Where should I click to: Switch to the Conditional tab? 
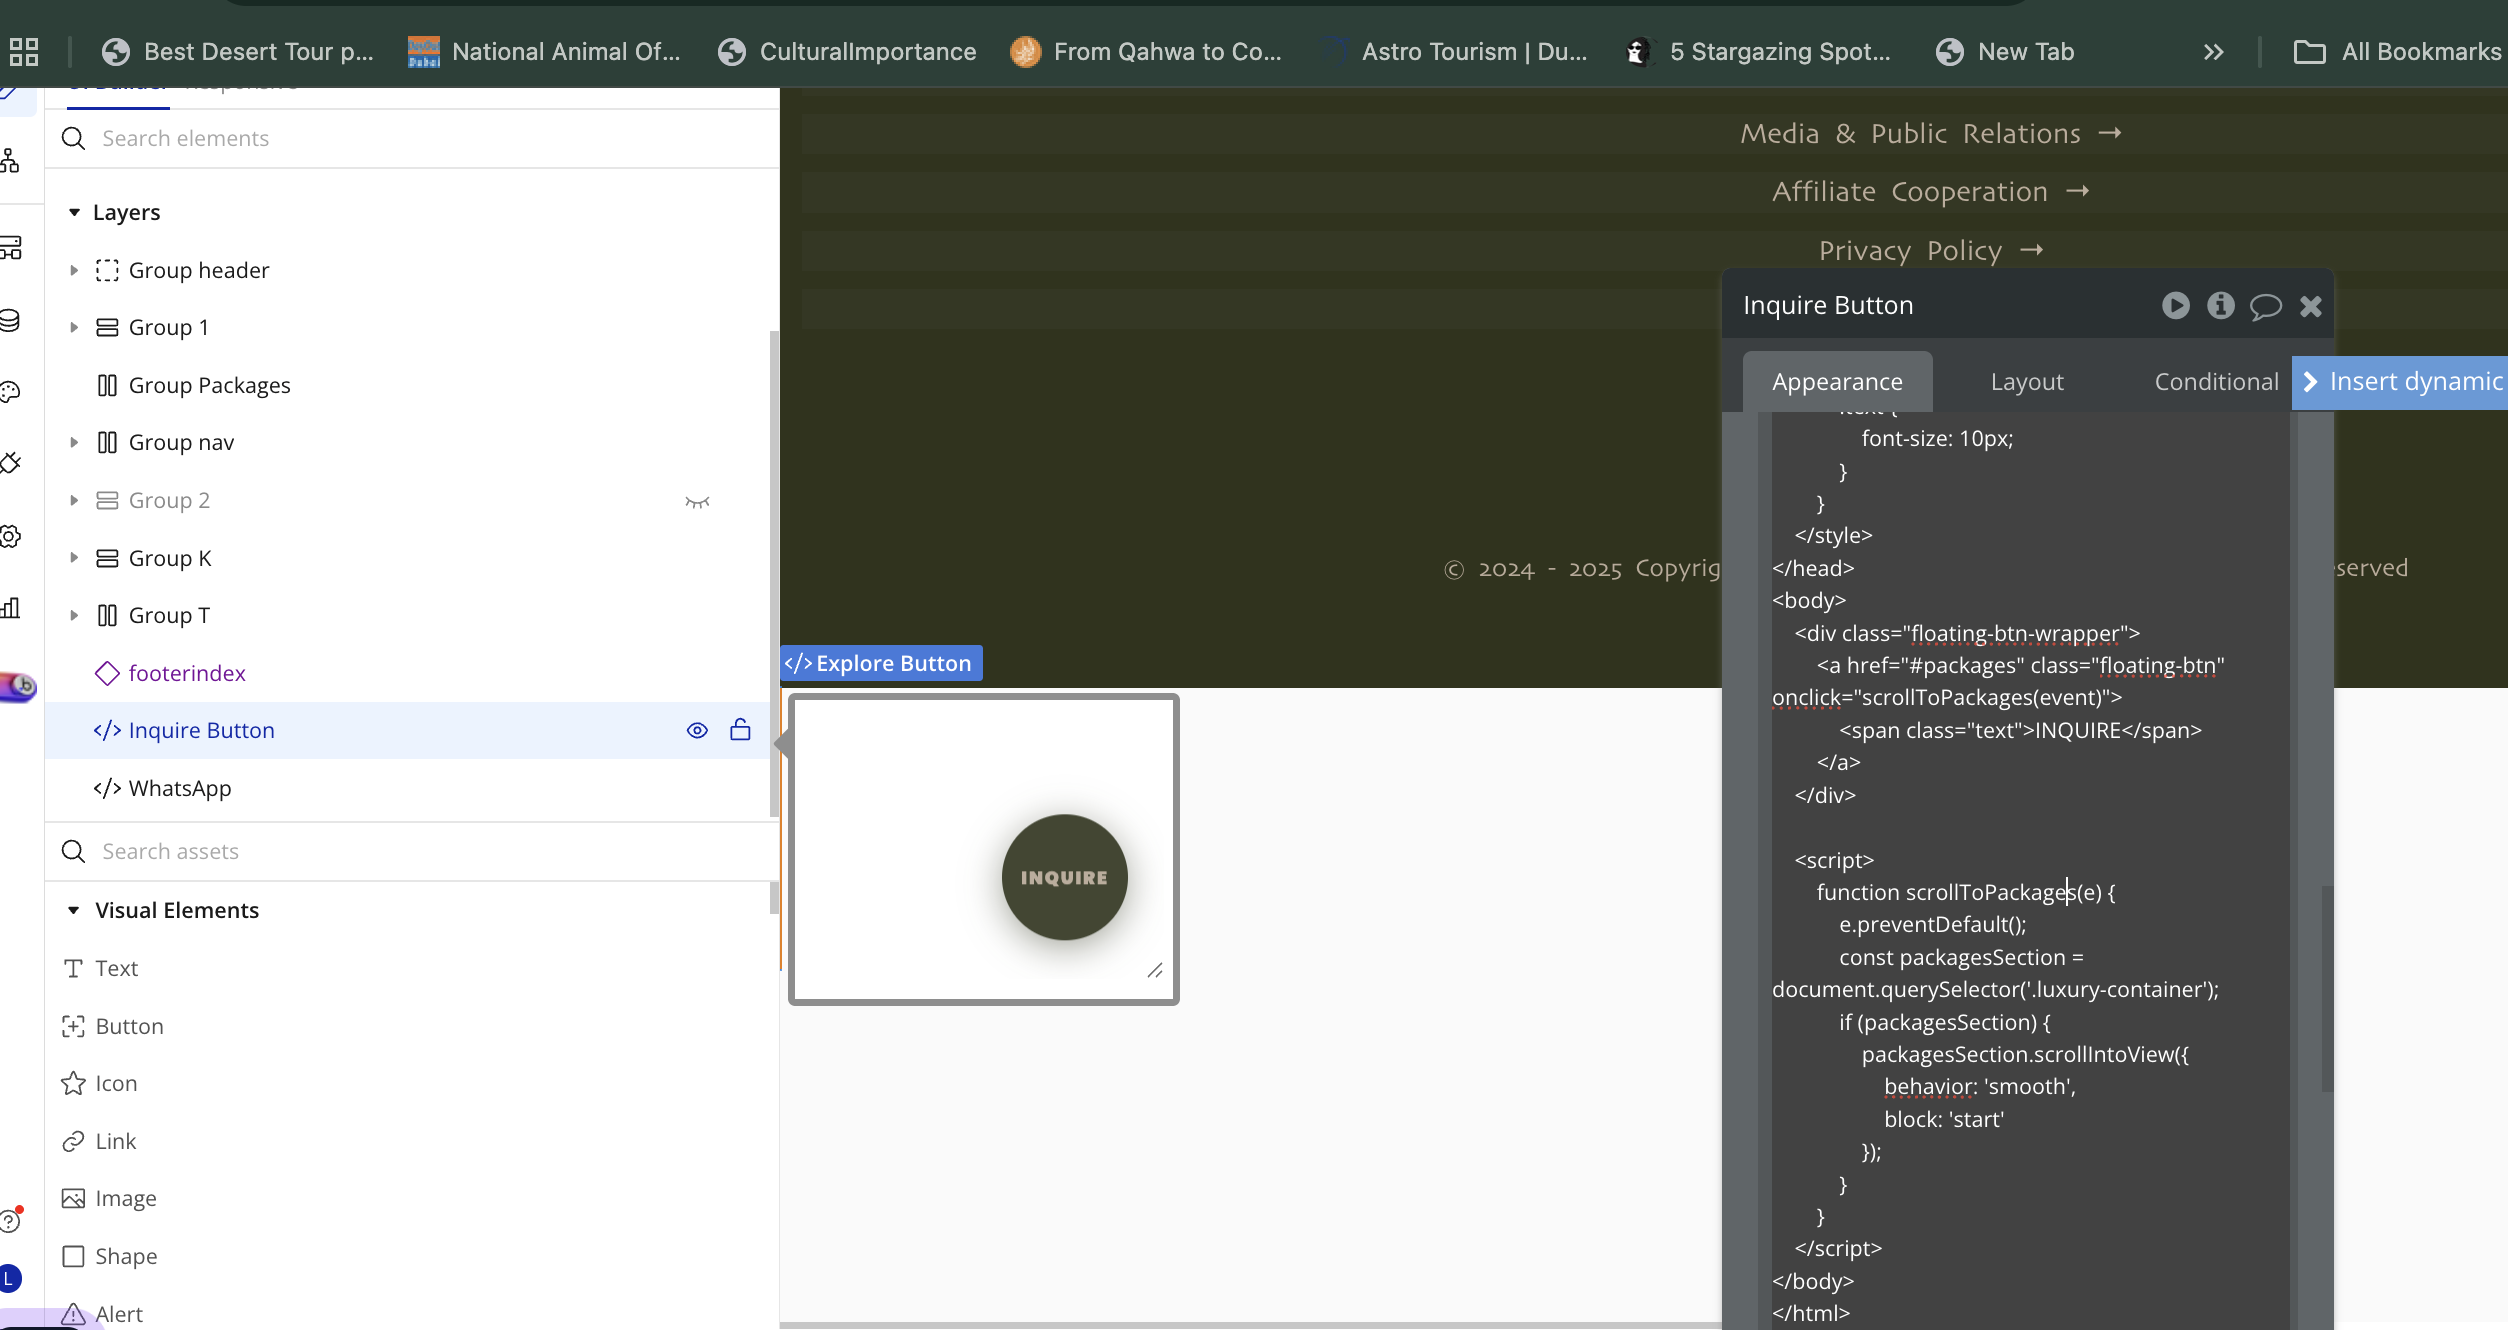[2216, 382]
